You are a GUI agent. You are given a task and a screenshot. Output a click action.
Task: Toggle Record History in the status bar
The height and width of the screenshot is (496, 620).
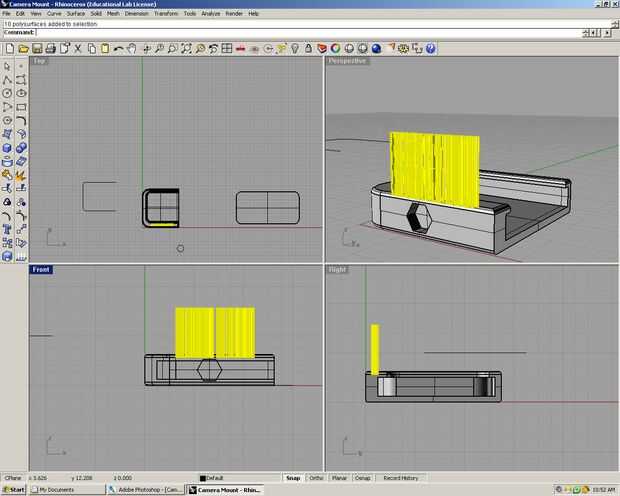coord(401,478)
